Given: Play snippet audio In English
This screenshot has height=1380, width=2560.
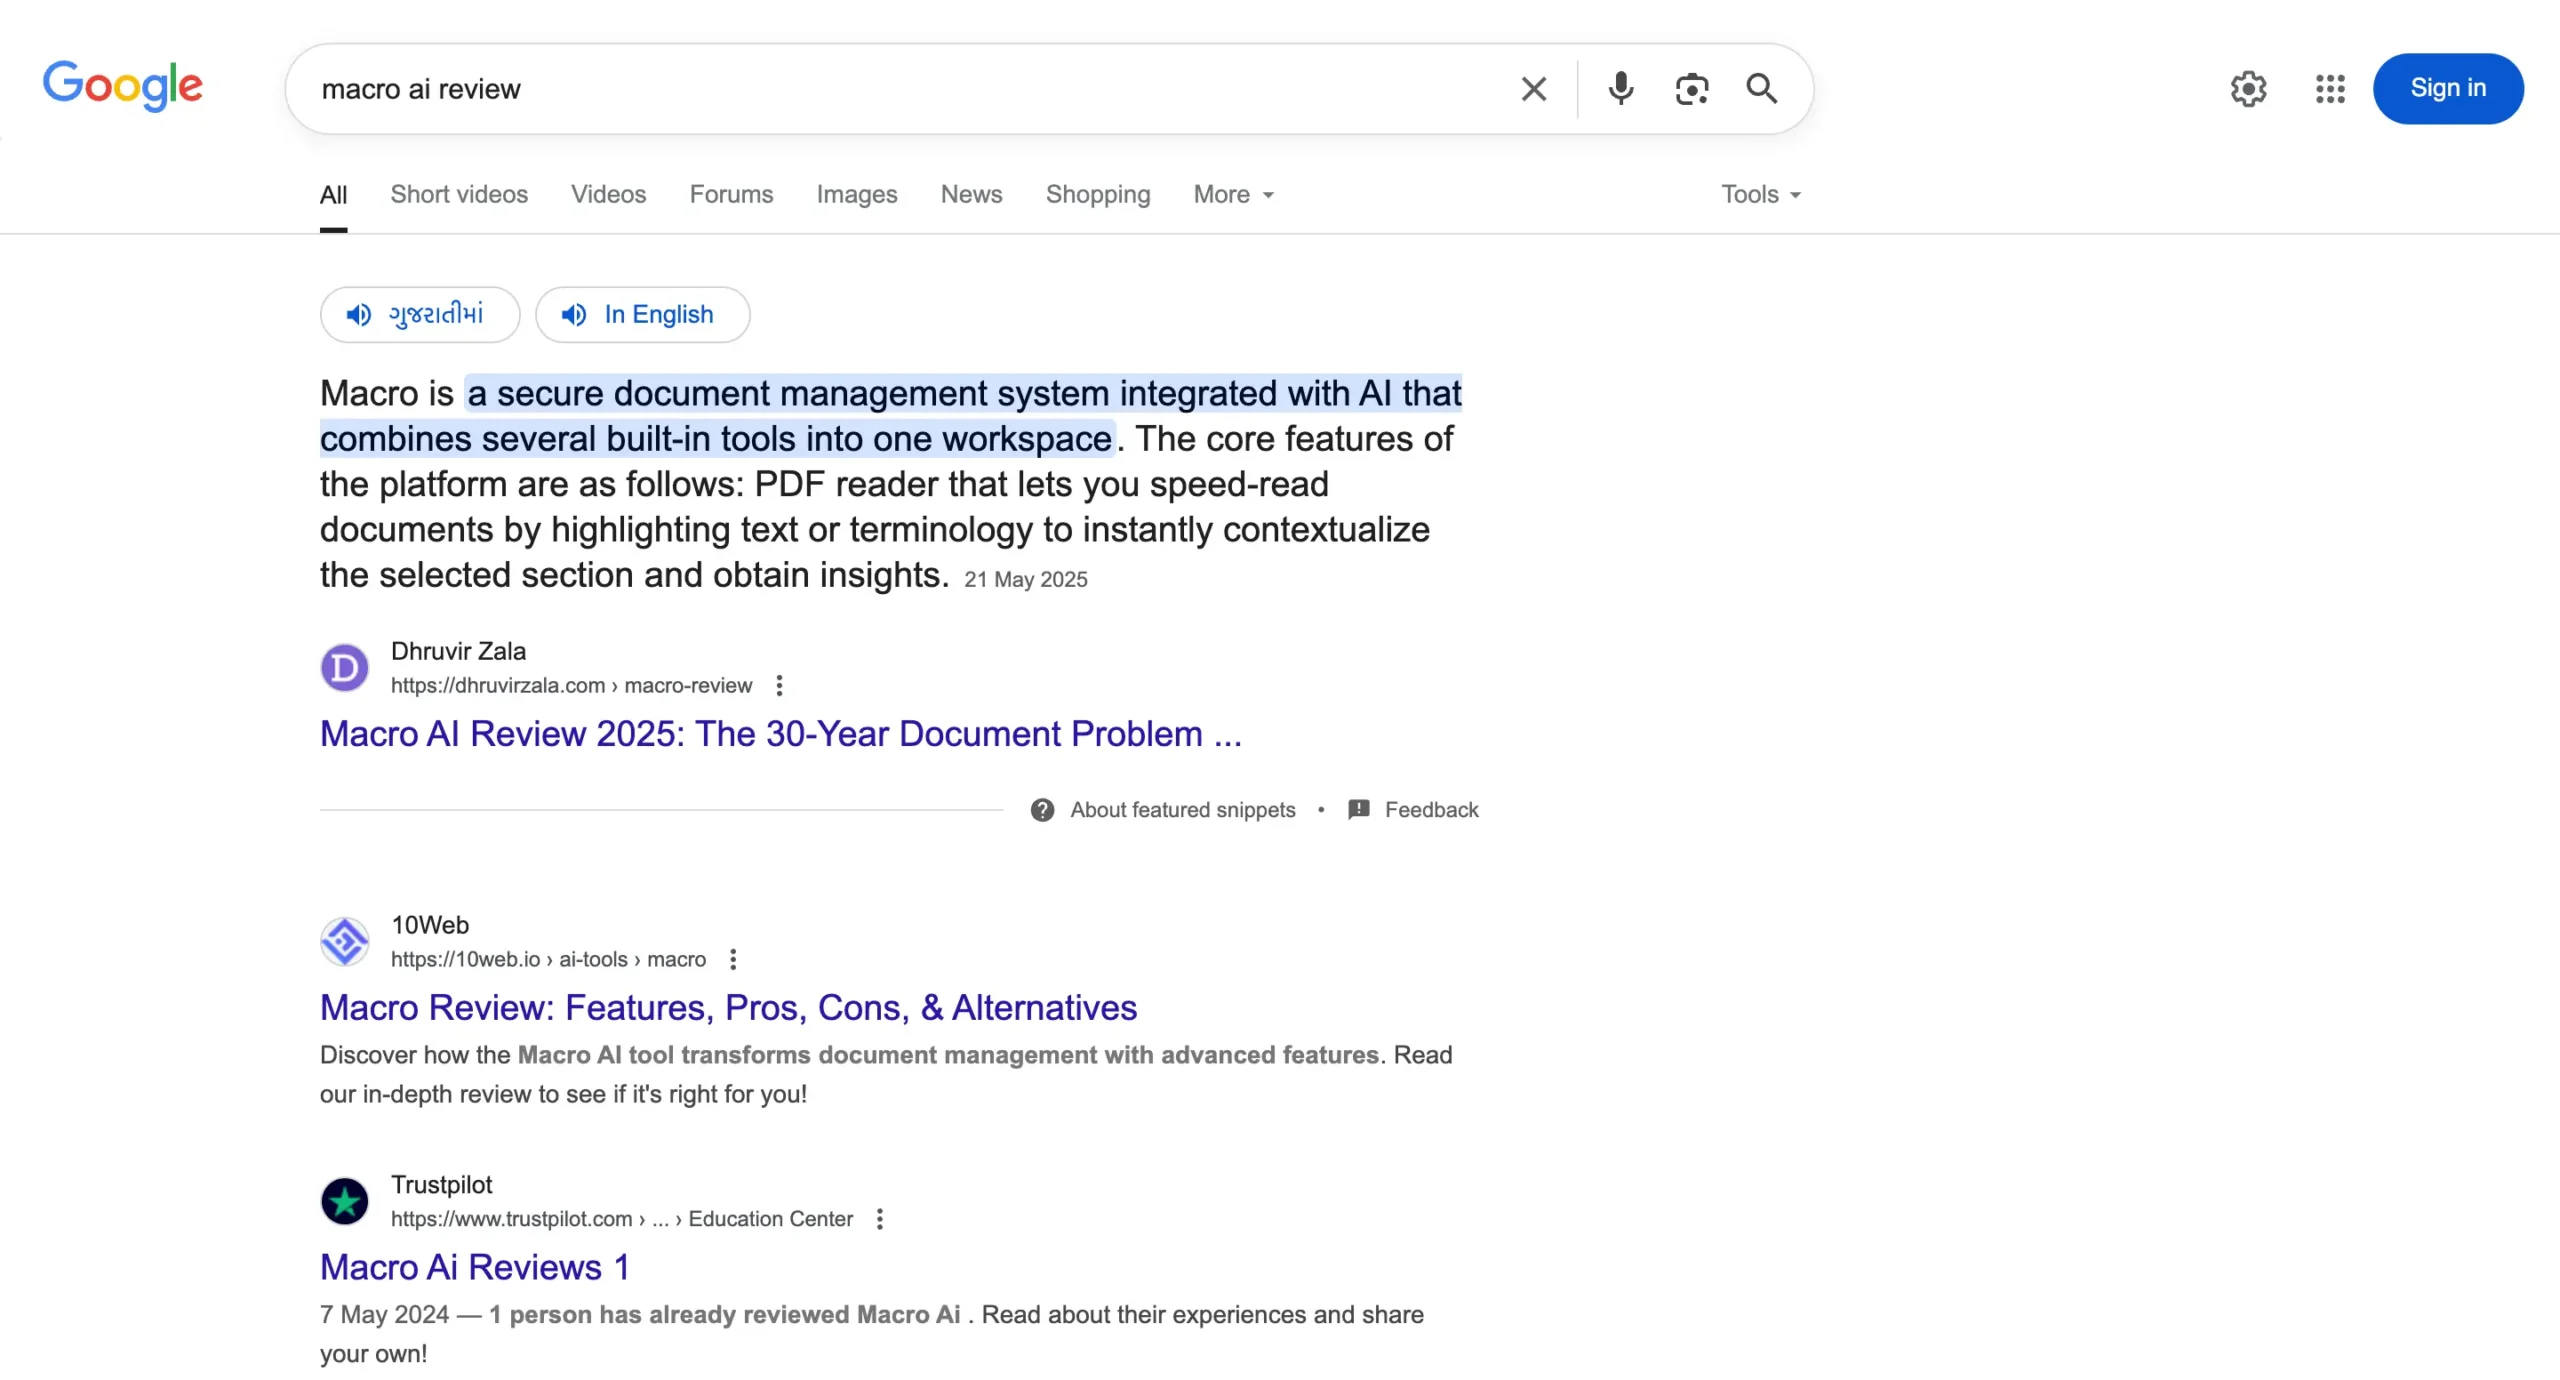Looking at the screenshot, I should tap(642, 314).
